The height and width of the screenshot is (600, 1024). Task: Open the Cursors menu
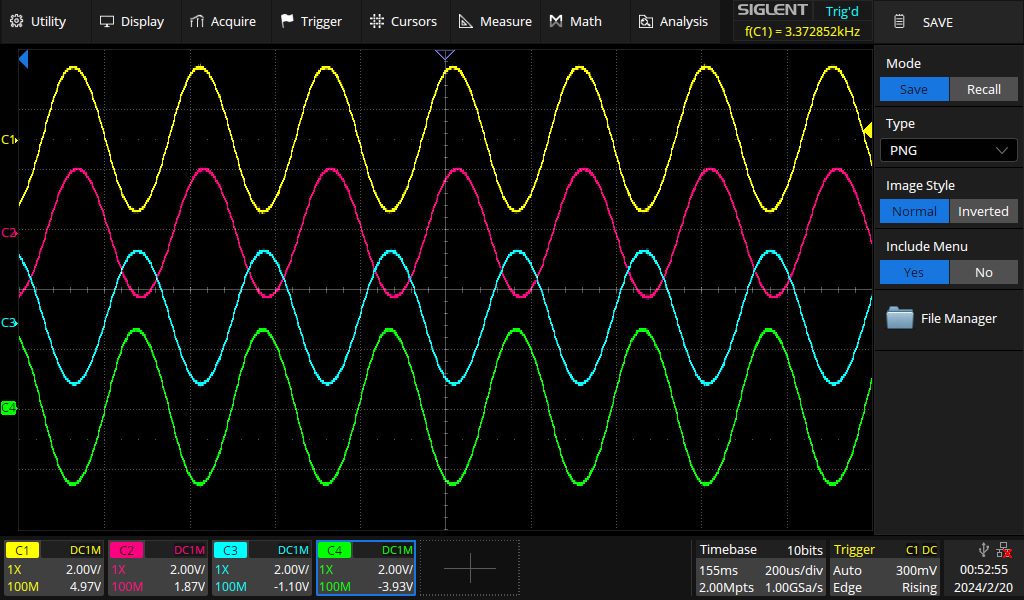tap(403, 21)
